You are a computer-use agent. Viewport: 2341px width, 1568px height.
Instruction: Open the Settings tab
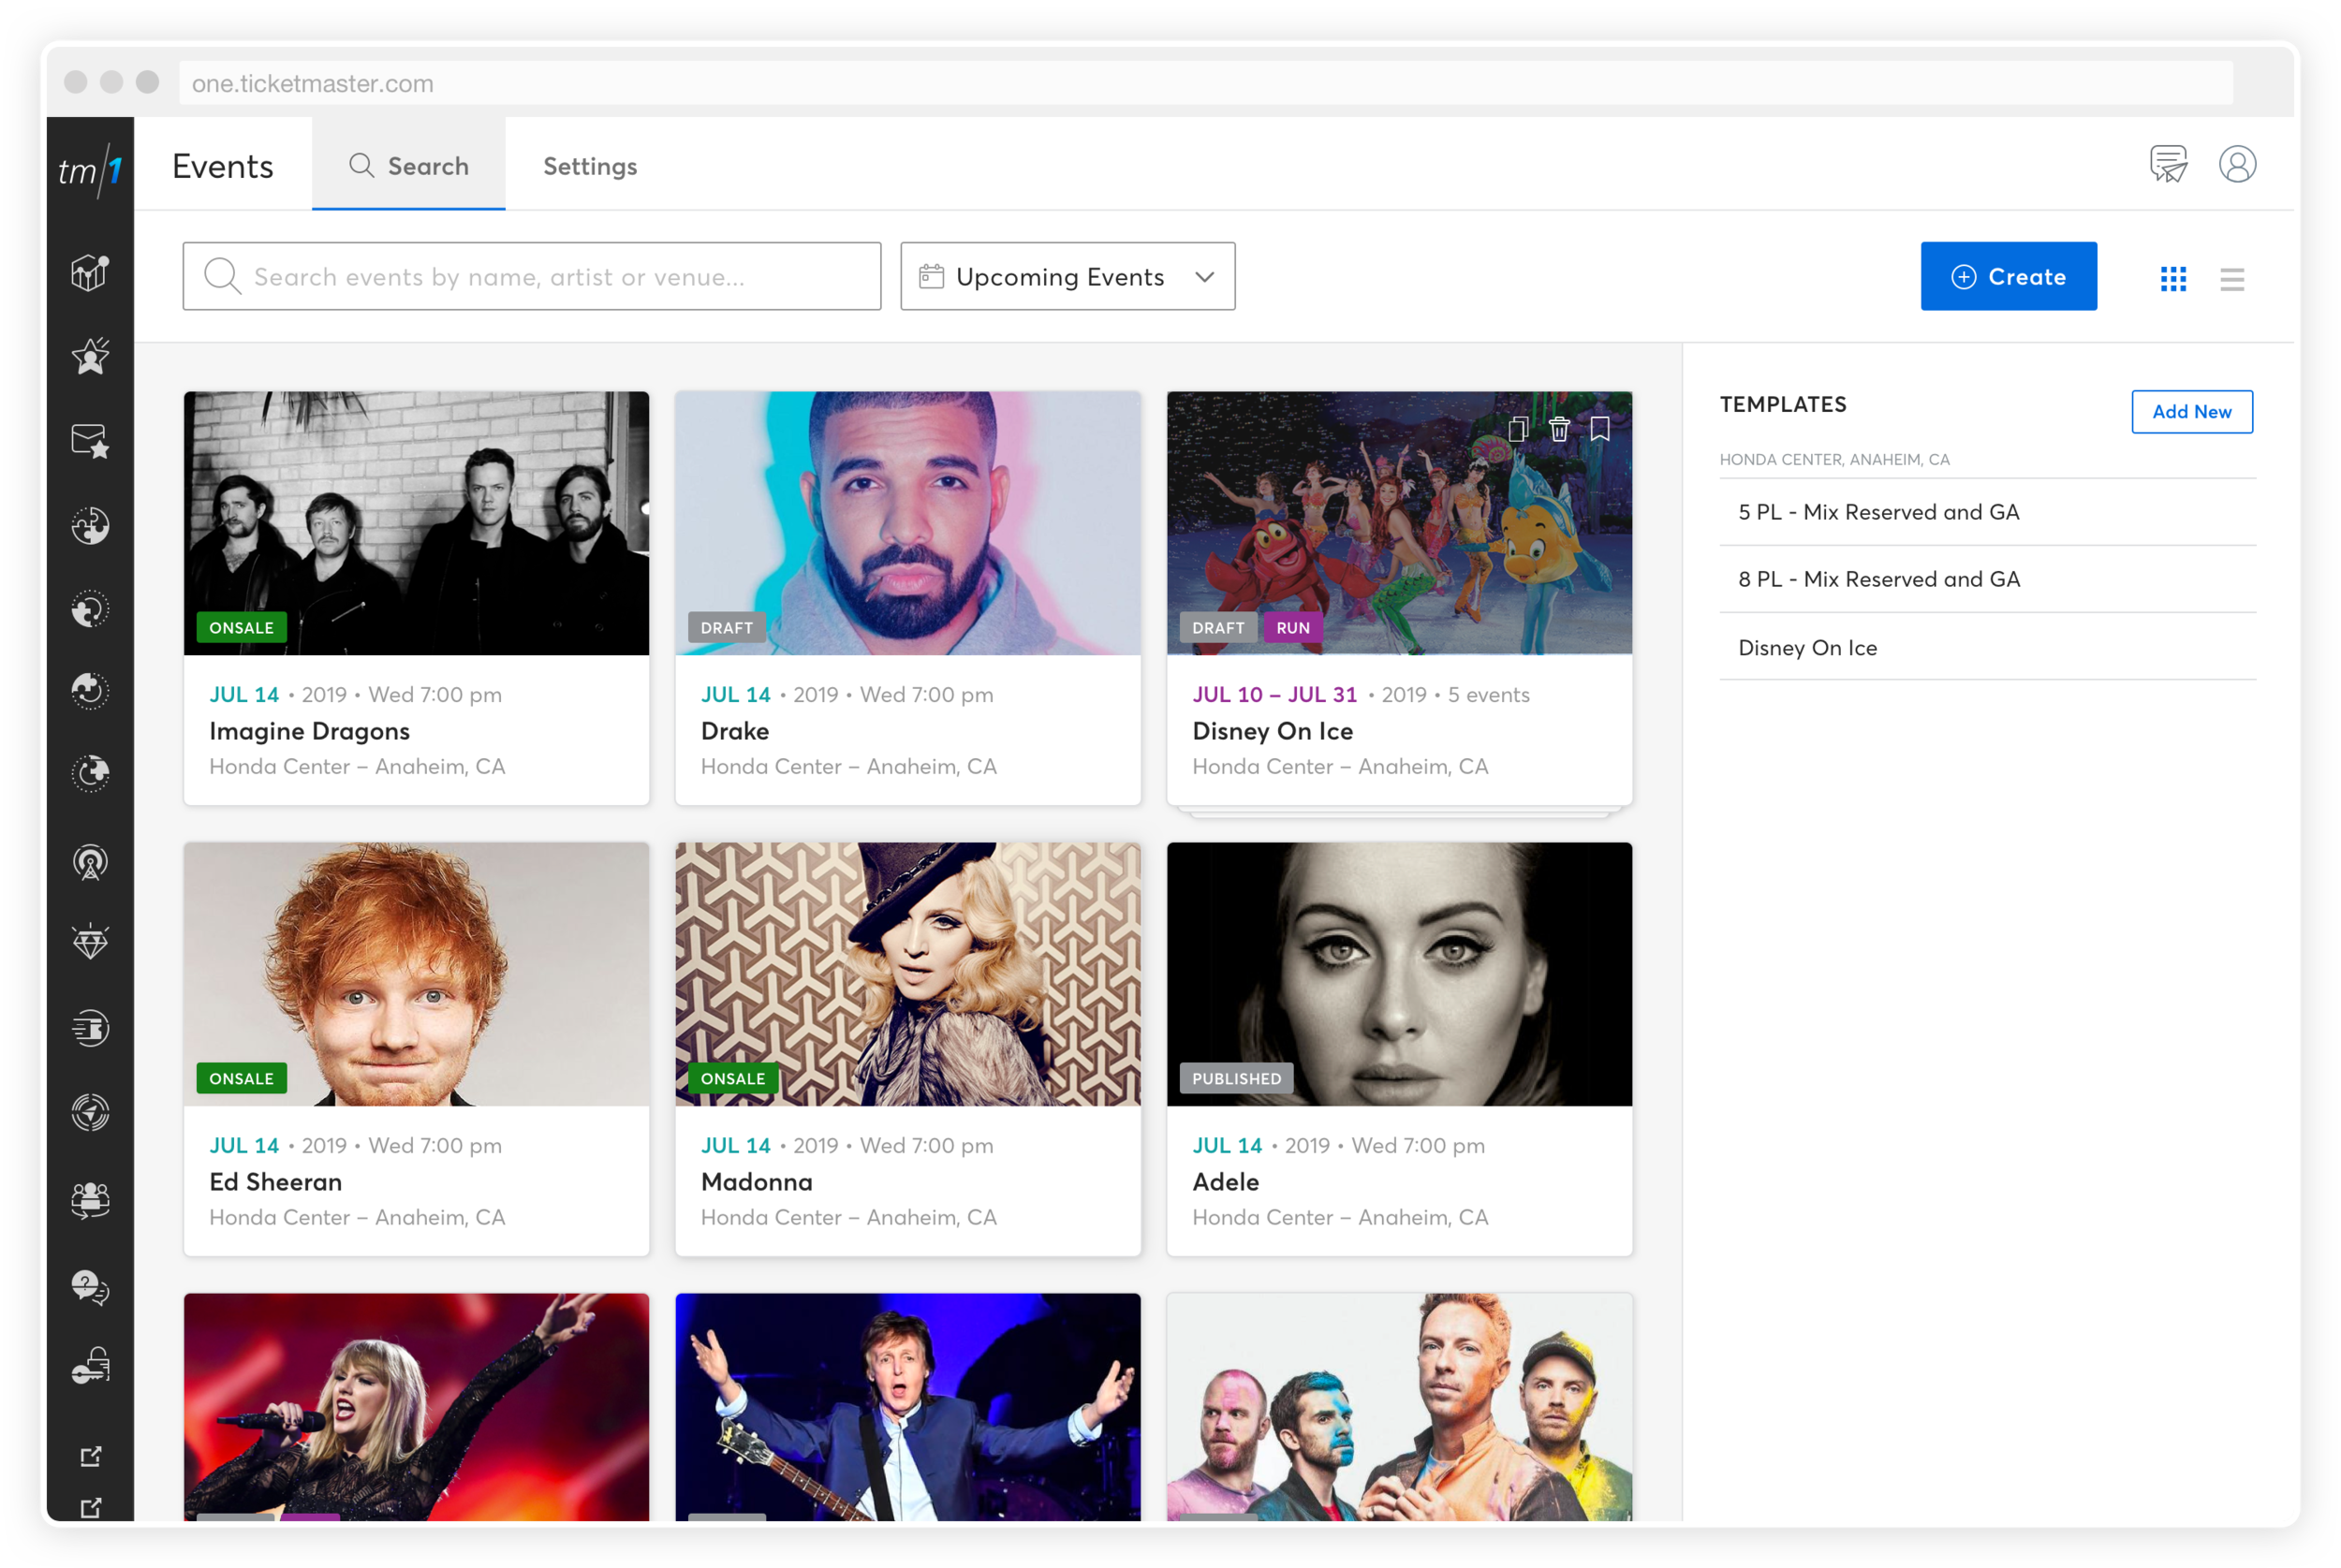pos(590,166)
